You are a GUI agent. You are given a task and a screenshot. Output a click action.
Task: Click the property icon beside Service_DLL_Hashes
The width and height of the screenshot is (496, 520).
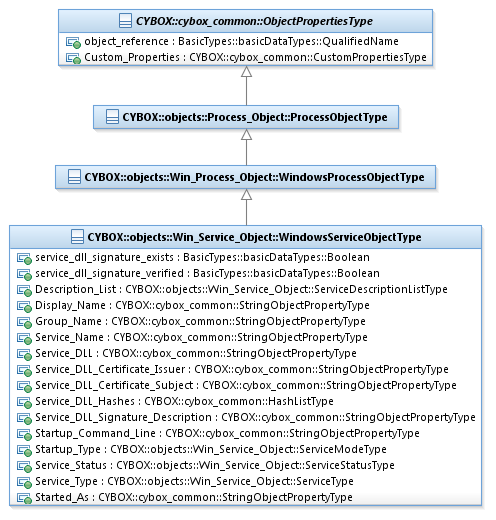[x=24, y=402]
